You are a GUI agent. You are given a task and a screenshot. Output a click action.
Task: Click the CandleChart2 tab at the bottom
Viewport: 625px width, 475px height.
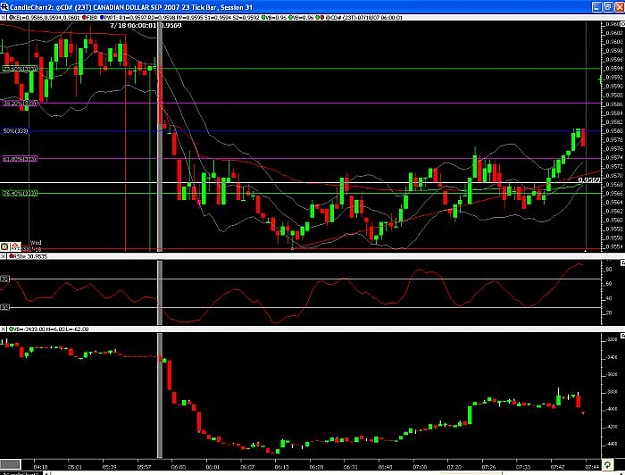point(20,473)
